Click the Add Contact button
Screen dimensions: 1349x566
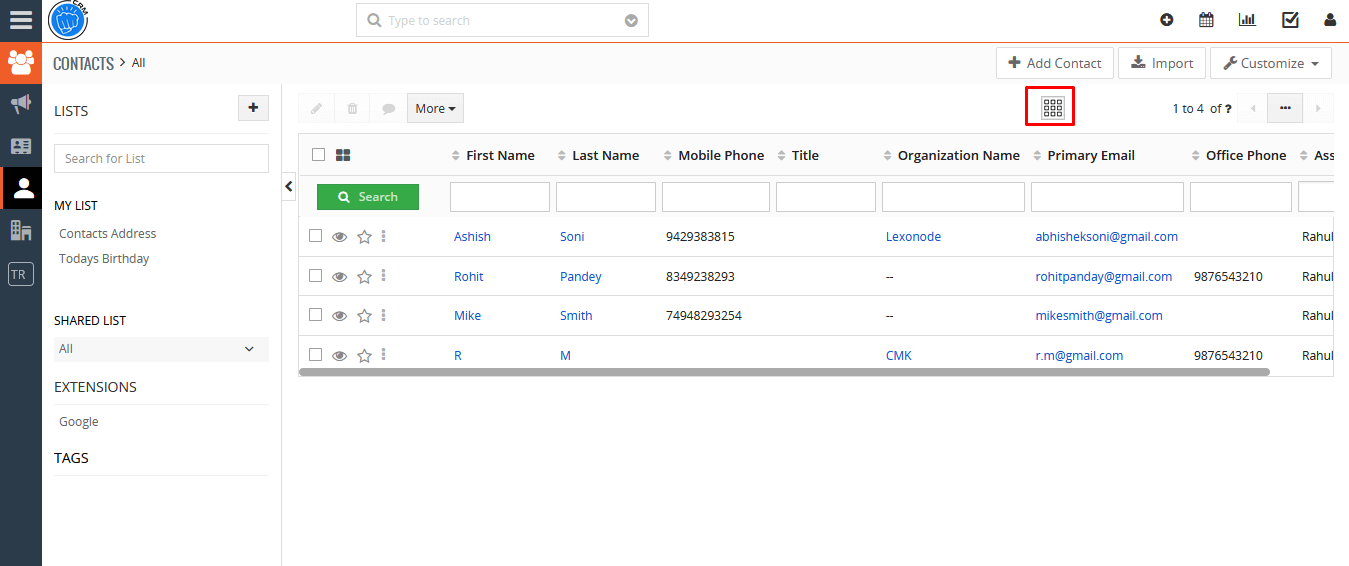(x=1055, y=63)
